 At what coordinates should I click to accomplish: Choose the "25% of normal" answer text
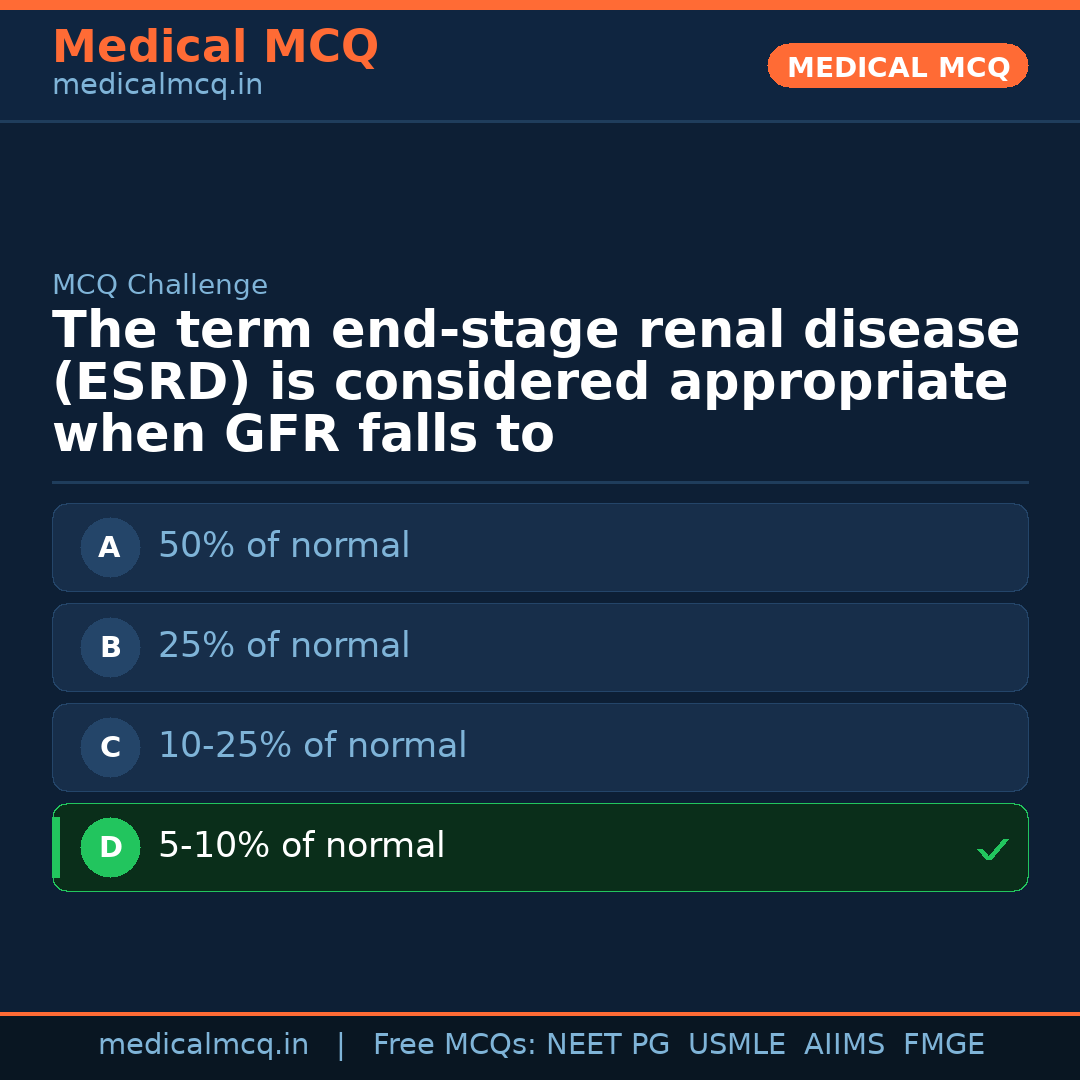(284, 646)
